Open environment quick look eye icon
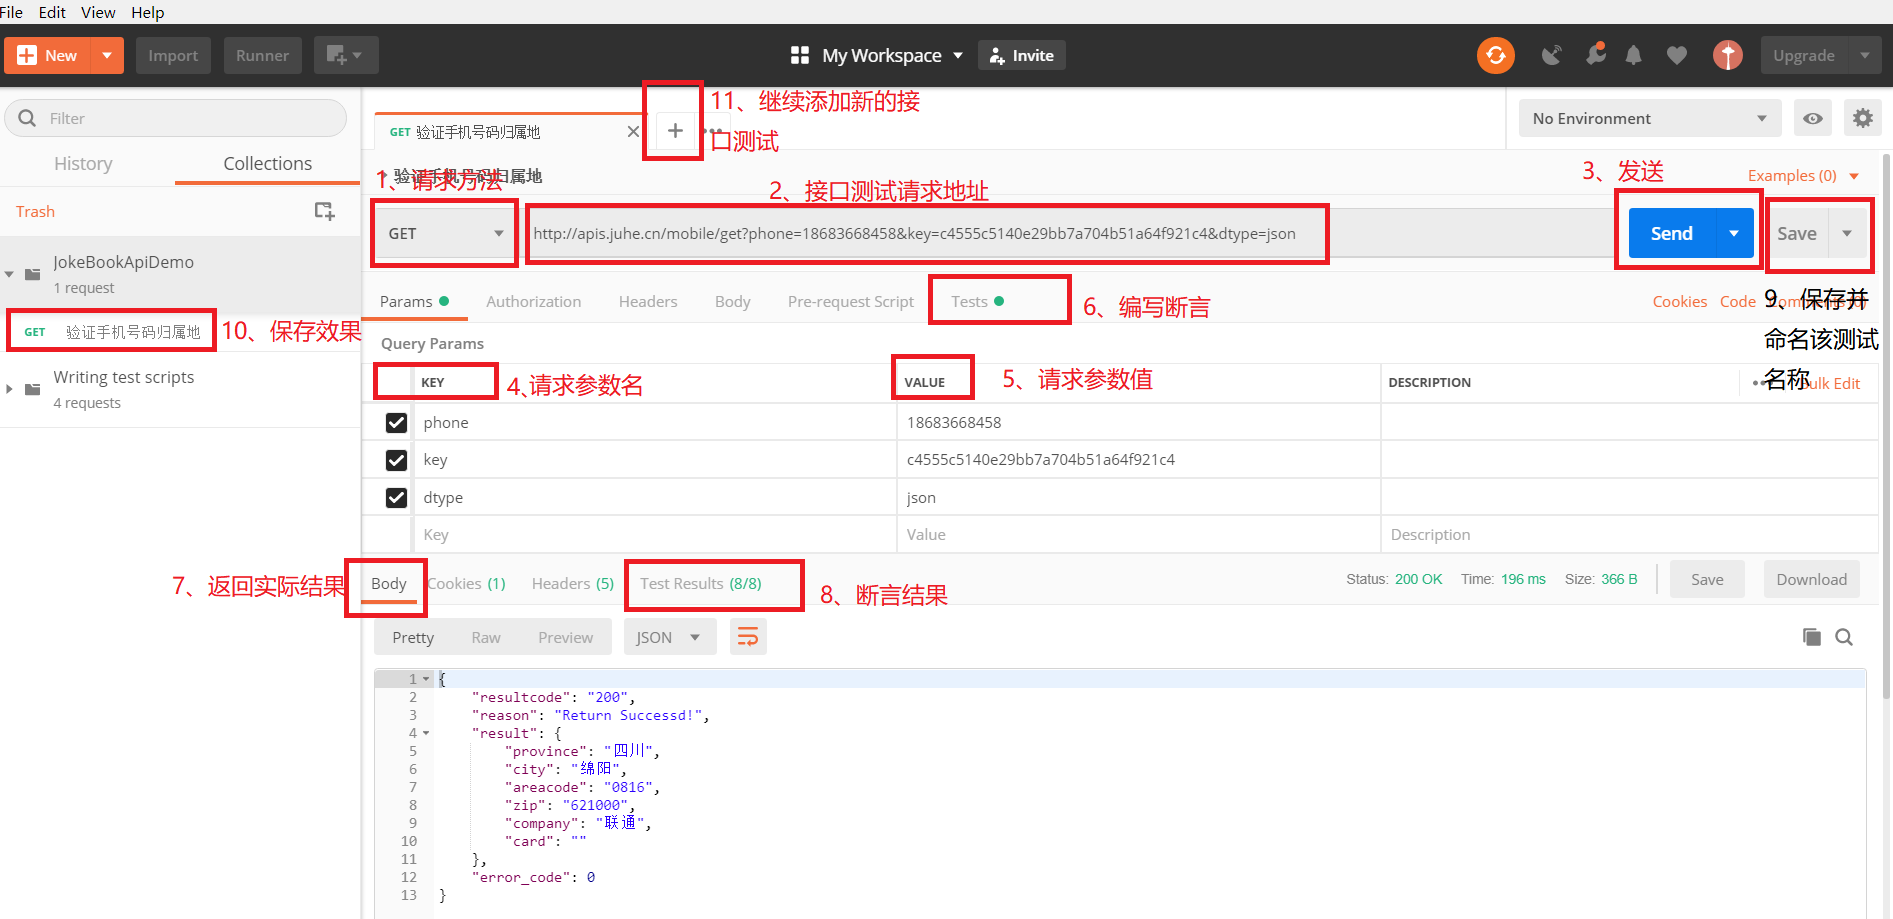This screenshot has height=919, width=1893. (x=1812, y=118)
